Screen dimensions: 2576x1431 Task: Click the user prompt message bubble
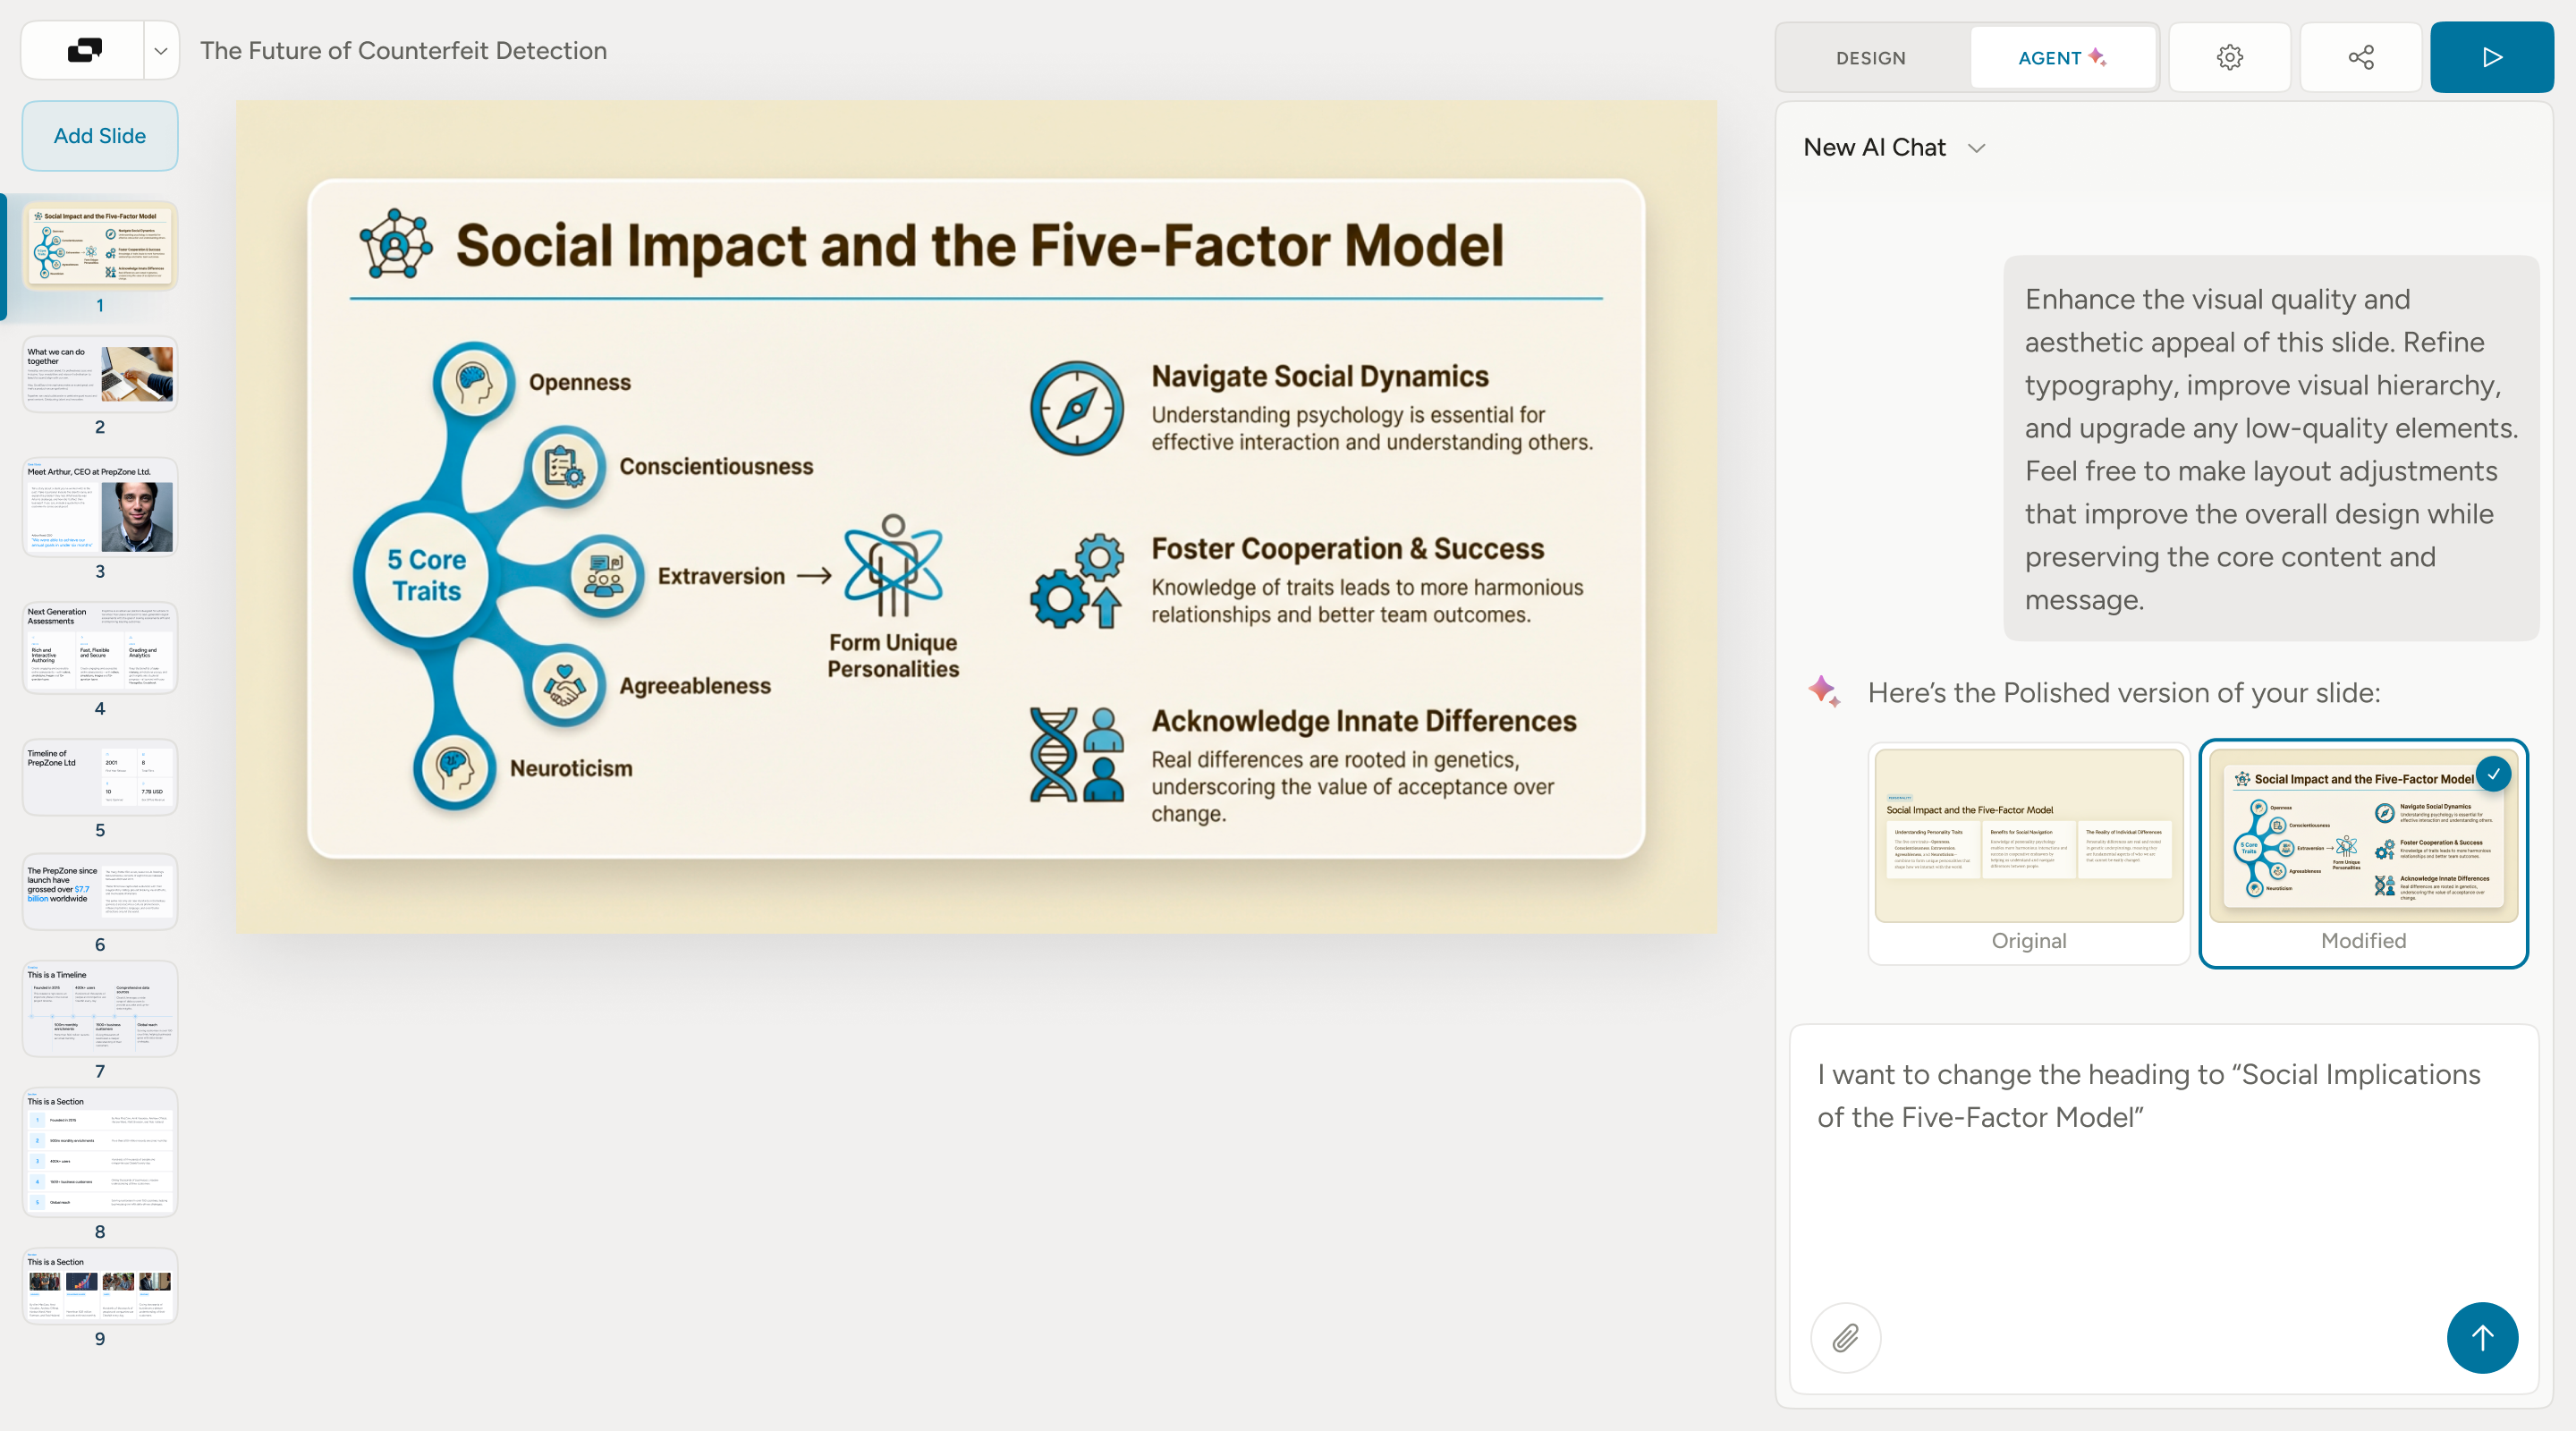click(2270, 449)
